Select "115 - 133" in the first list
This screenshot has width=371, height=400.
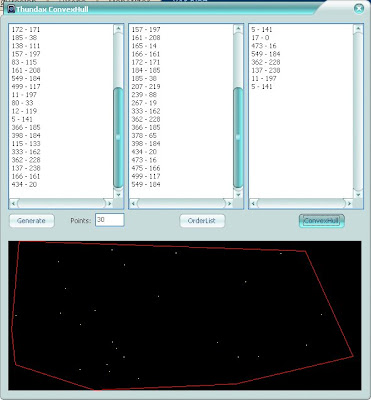pos(26,144)
